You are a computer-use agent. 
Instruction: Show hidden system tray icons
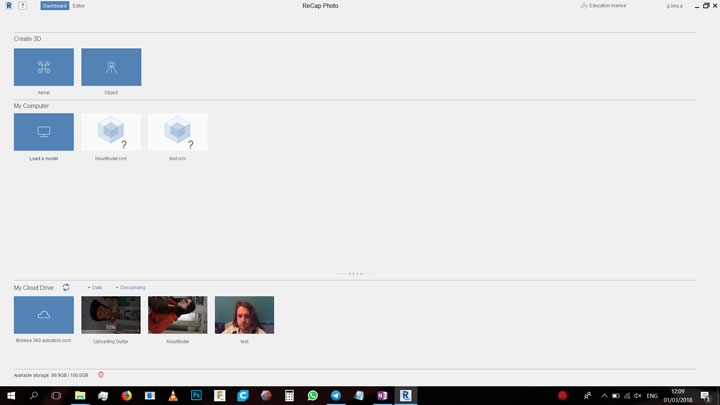tap(604, 396)
